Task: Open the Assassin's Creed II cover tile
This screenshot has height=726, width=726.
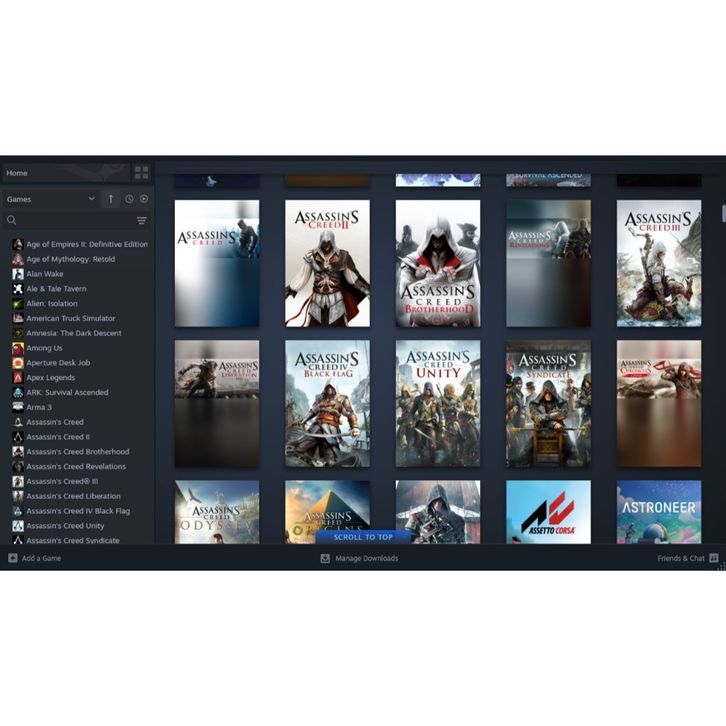Action: pos(327,263)
